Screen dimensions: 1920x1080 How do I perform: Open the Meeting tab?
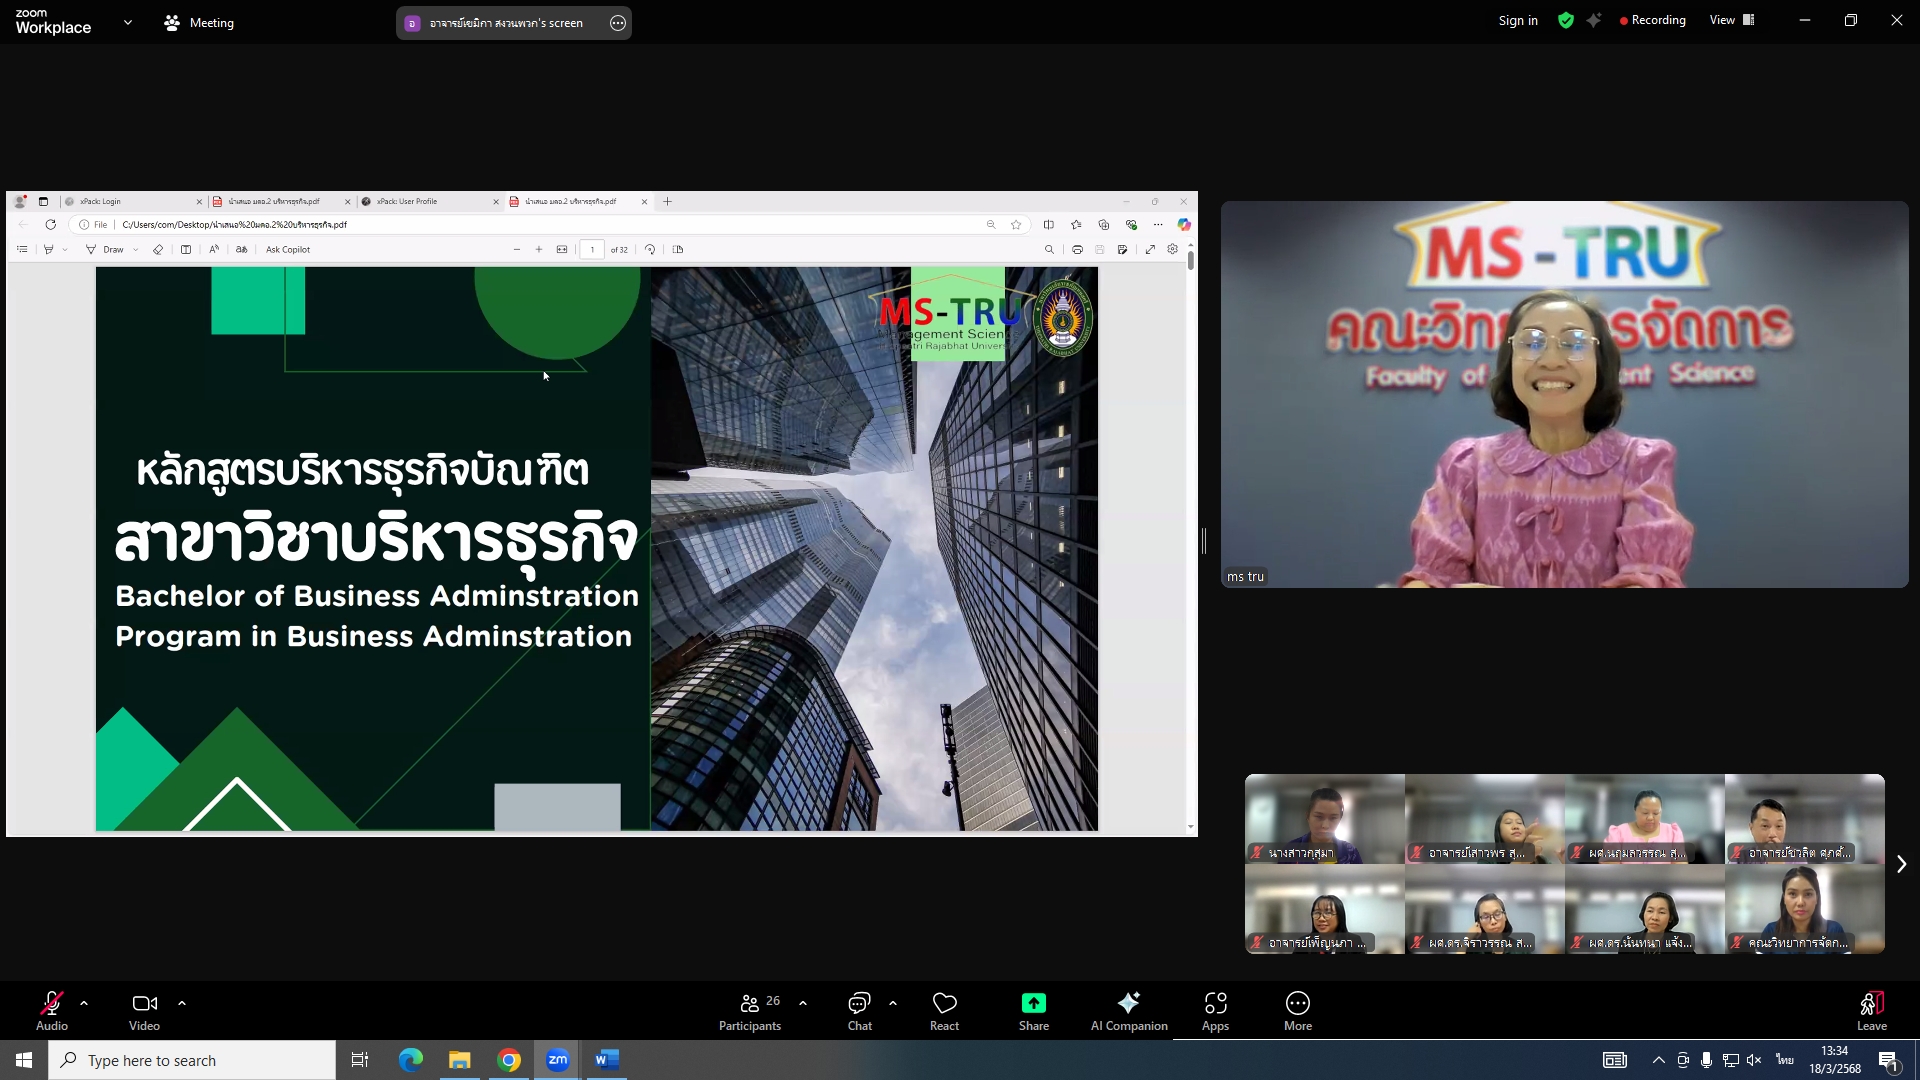tap(199, 22)
